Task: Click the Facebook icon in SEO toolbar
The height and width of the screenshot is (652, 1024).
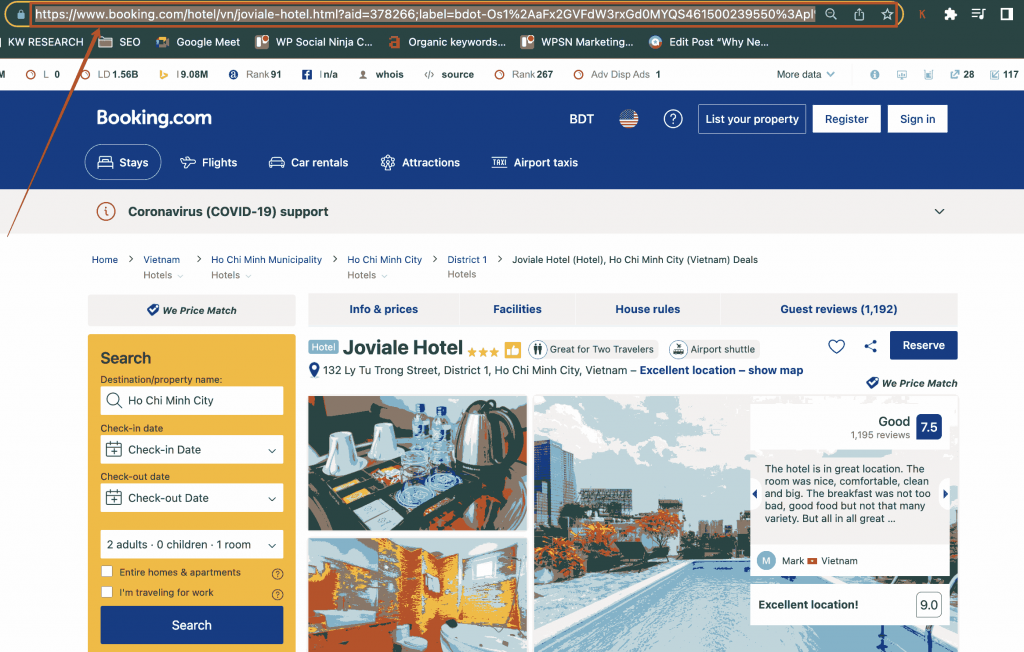Action: [x=307, y=74]
